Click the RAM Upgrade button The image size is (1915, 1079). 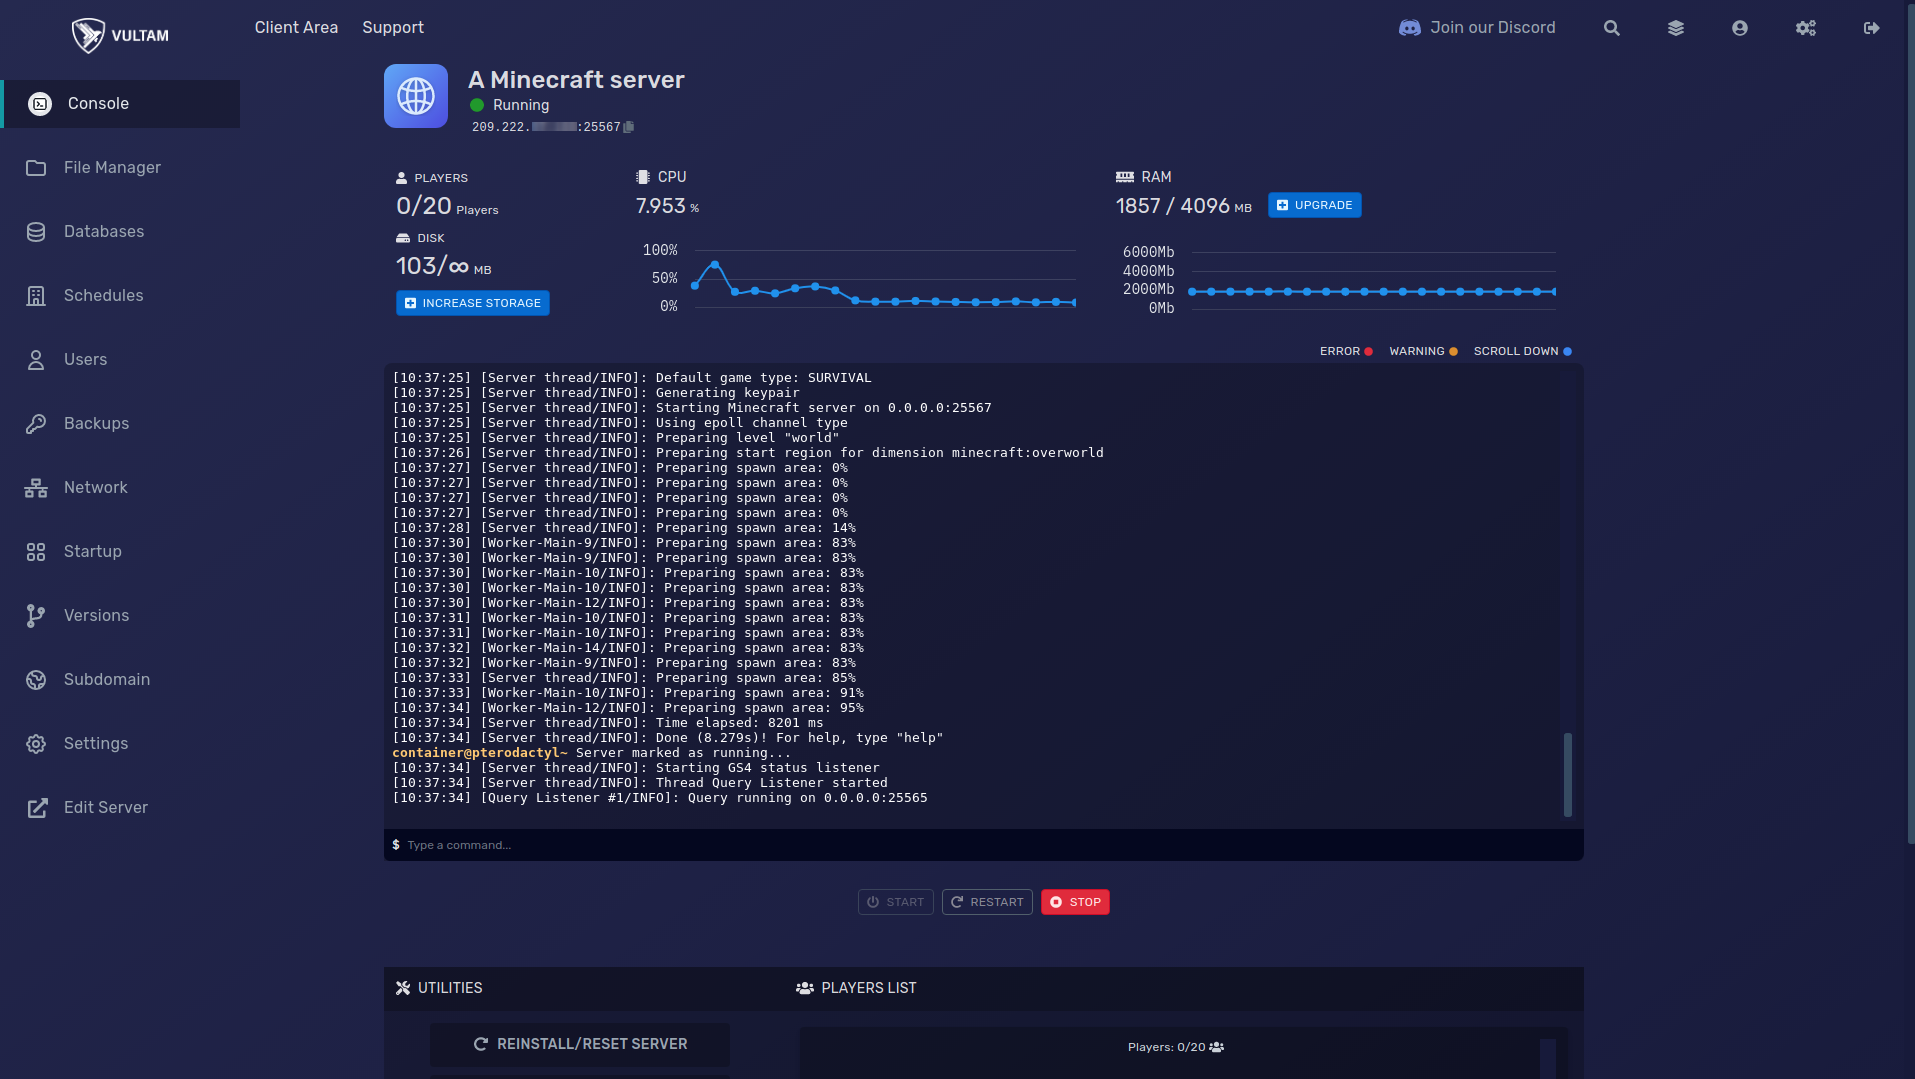pos(1314,205)
